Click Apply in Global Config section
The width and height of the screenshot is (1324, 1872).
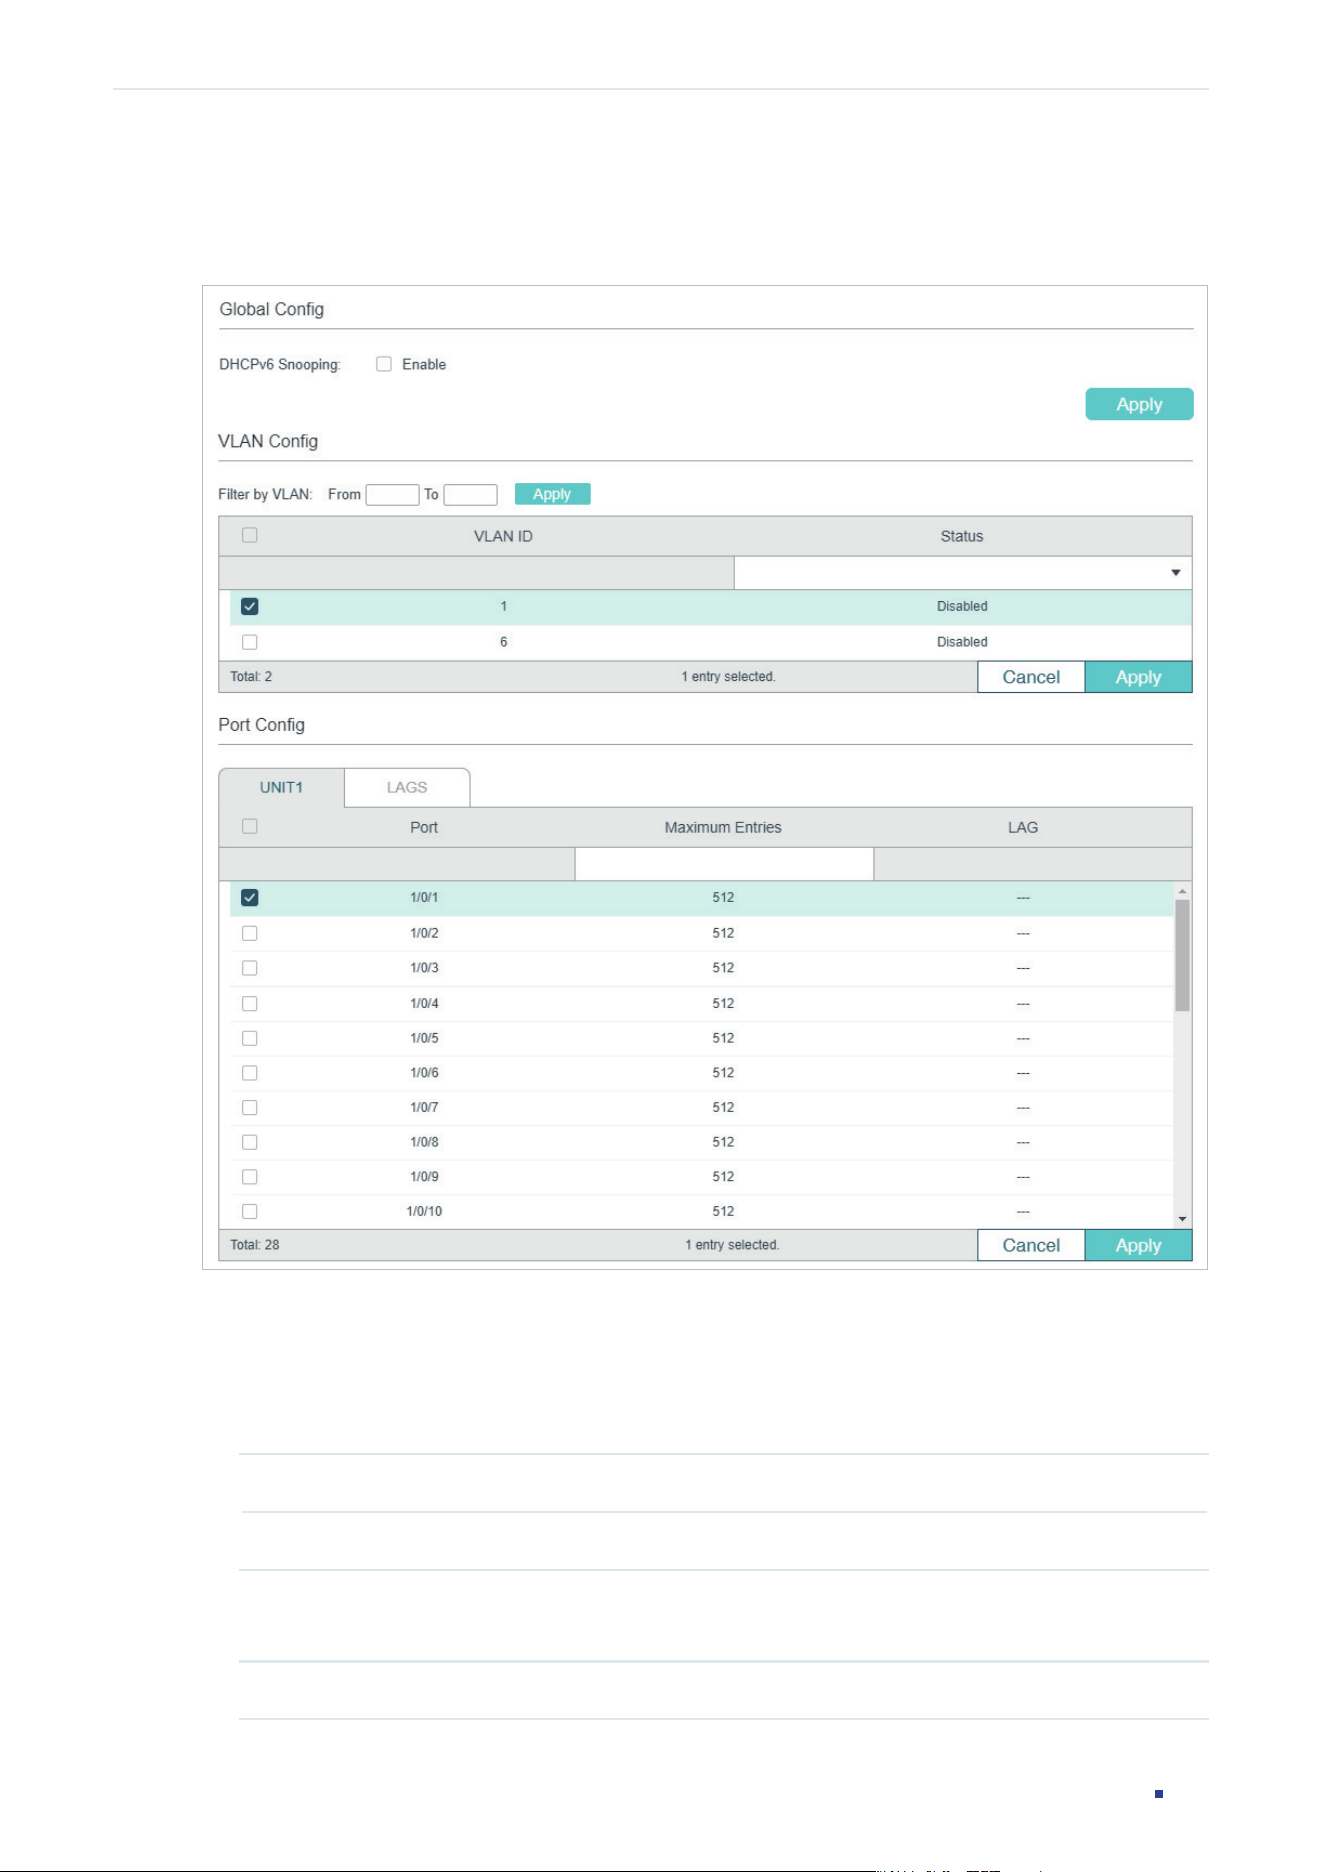(1139, 404)
